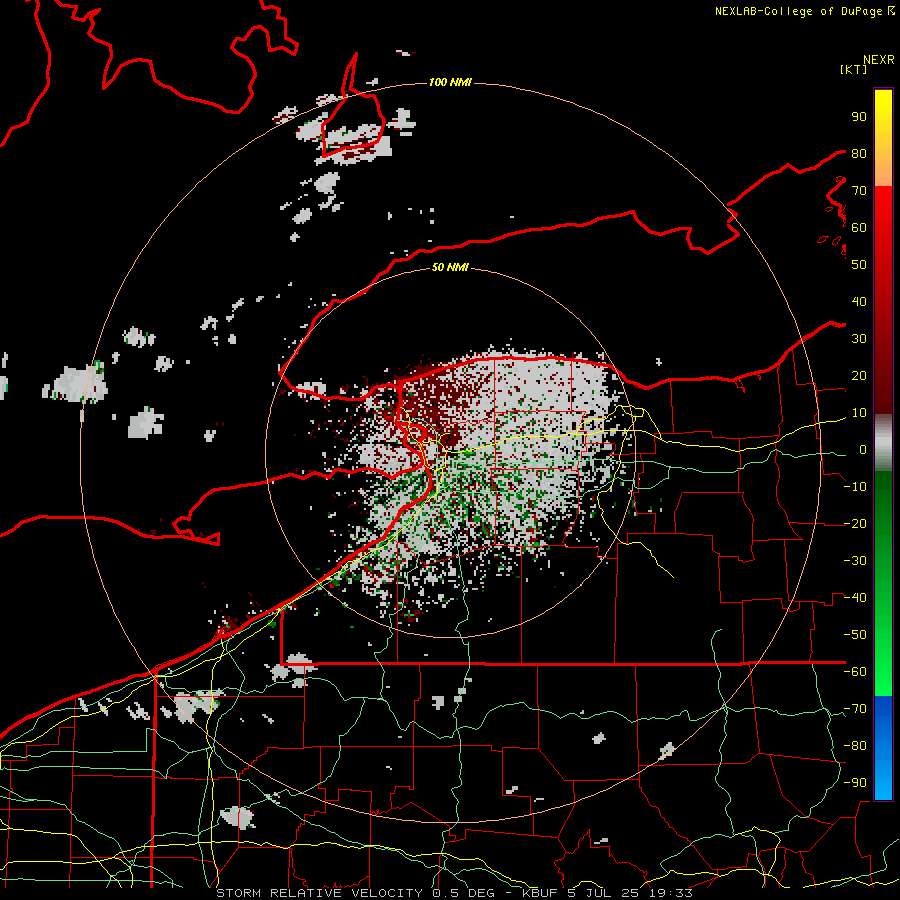Screen dimensions: 900x900
Task: Click the -30 value on velocity scale
Action: [x=855, y=561]
